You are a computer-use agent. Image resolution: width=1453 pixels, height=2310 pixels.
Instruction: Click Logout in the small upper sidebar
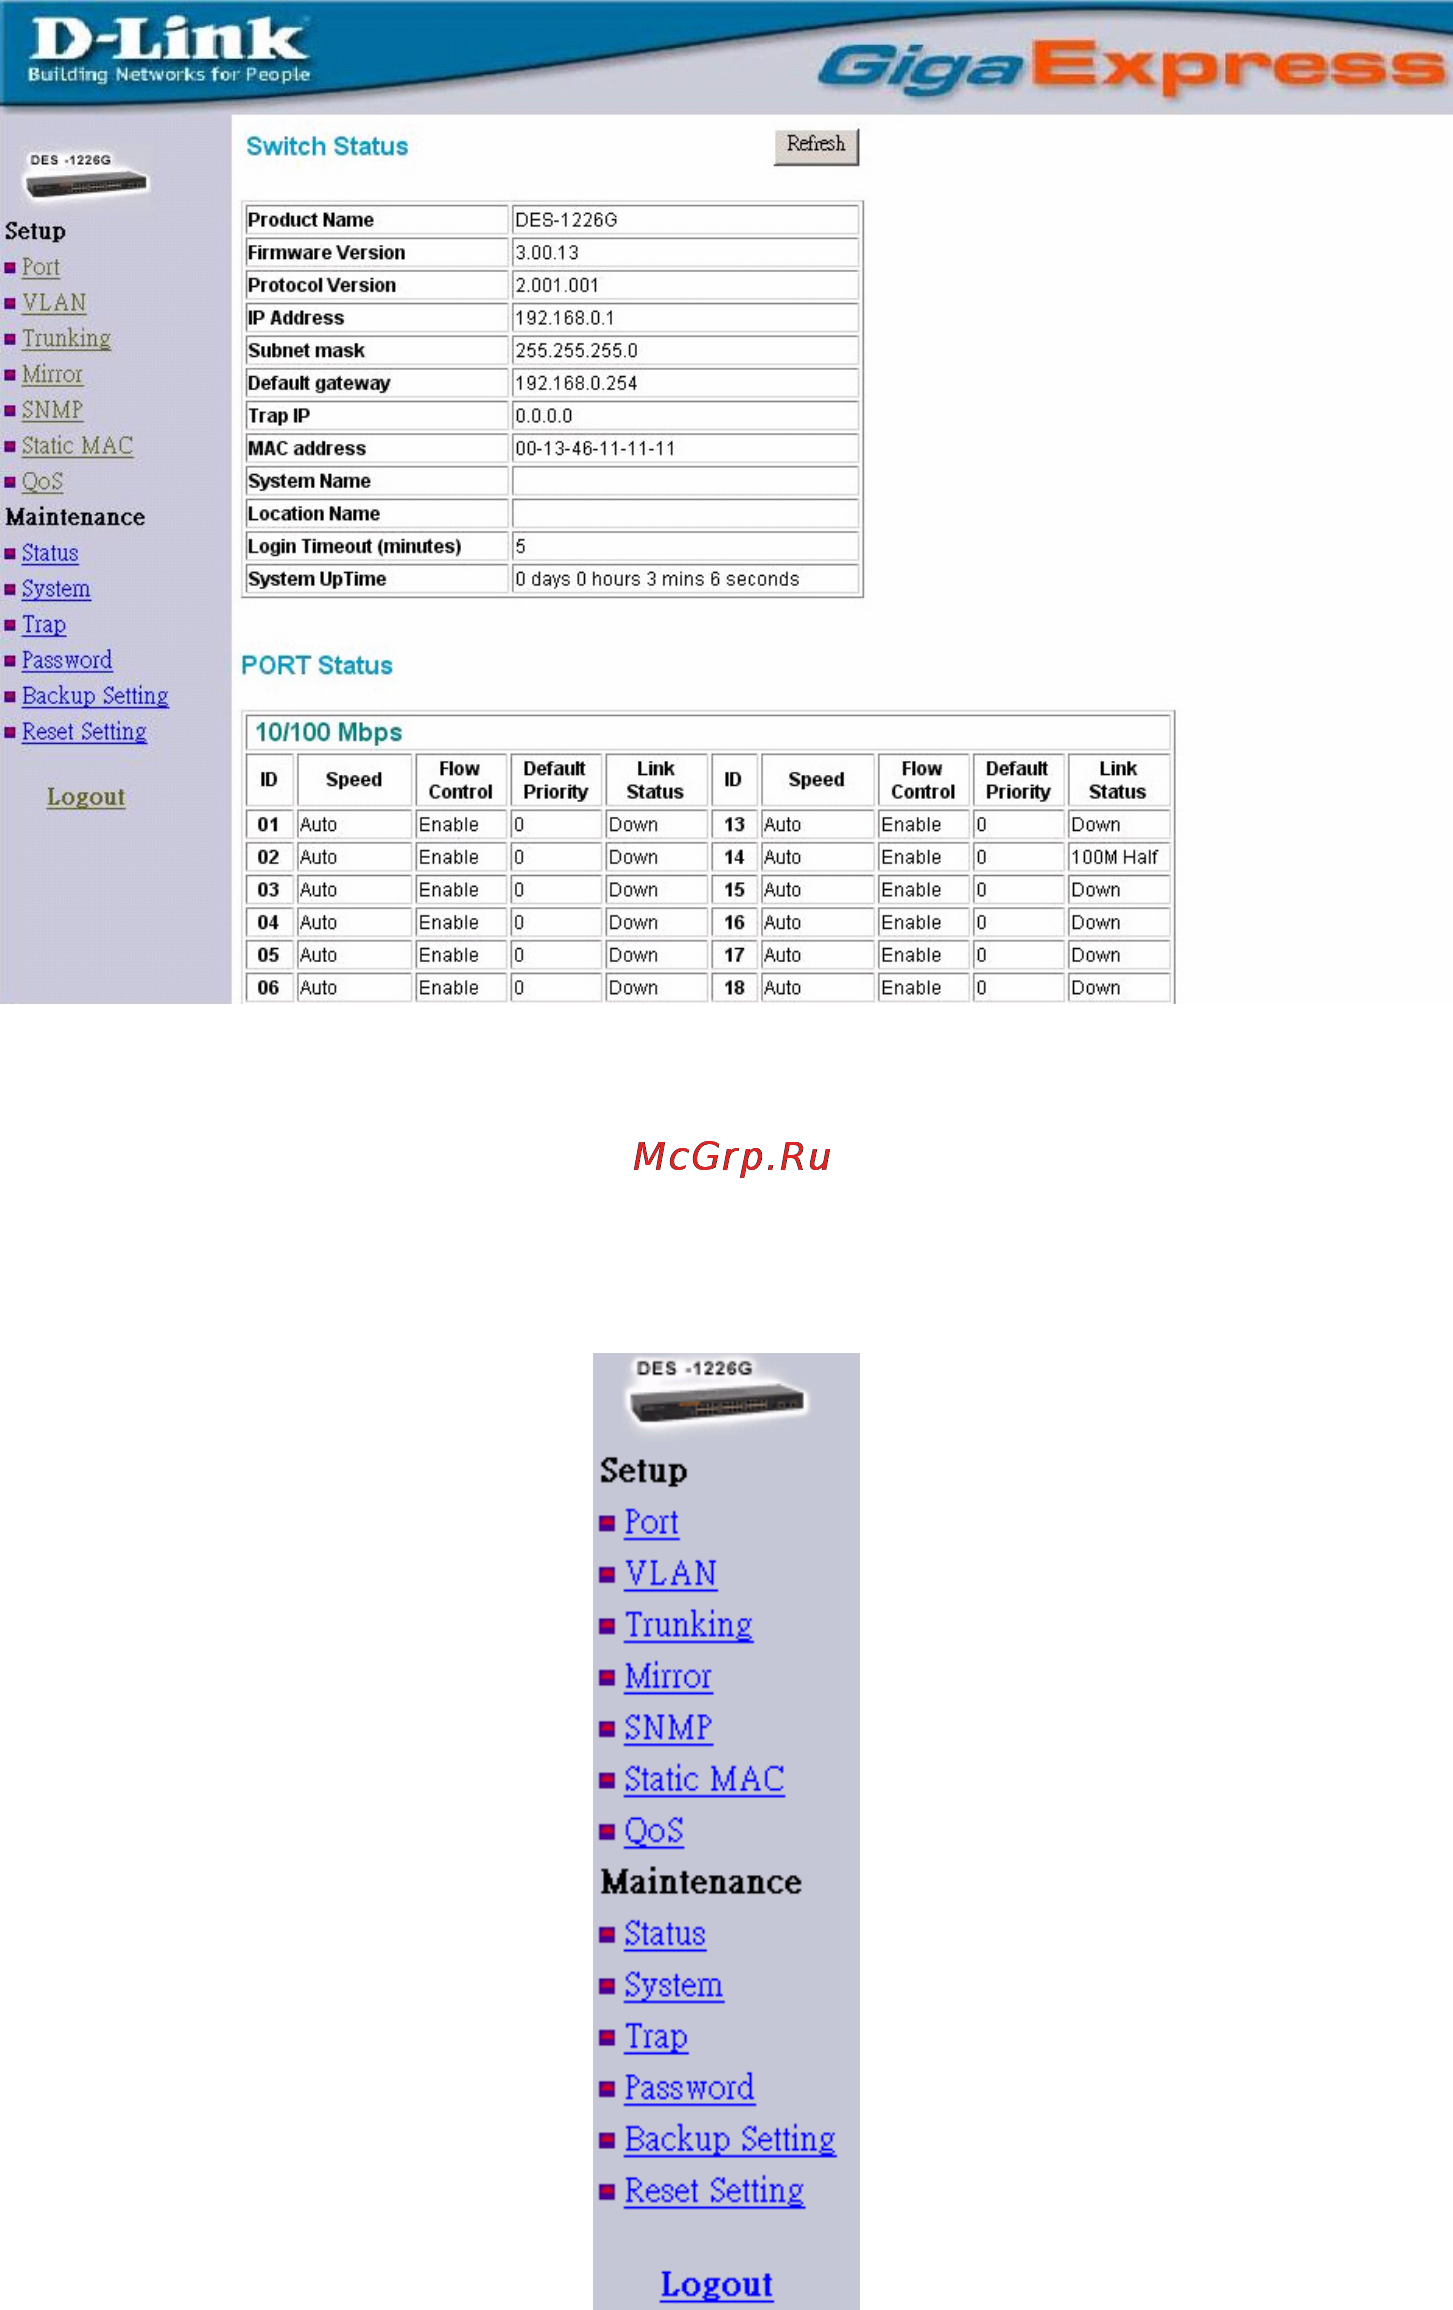pos(86,797)
